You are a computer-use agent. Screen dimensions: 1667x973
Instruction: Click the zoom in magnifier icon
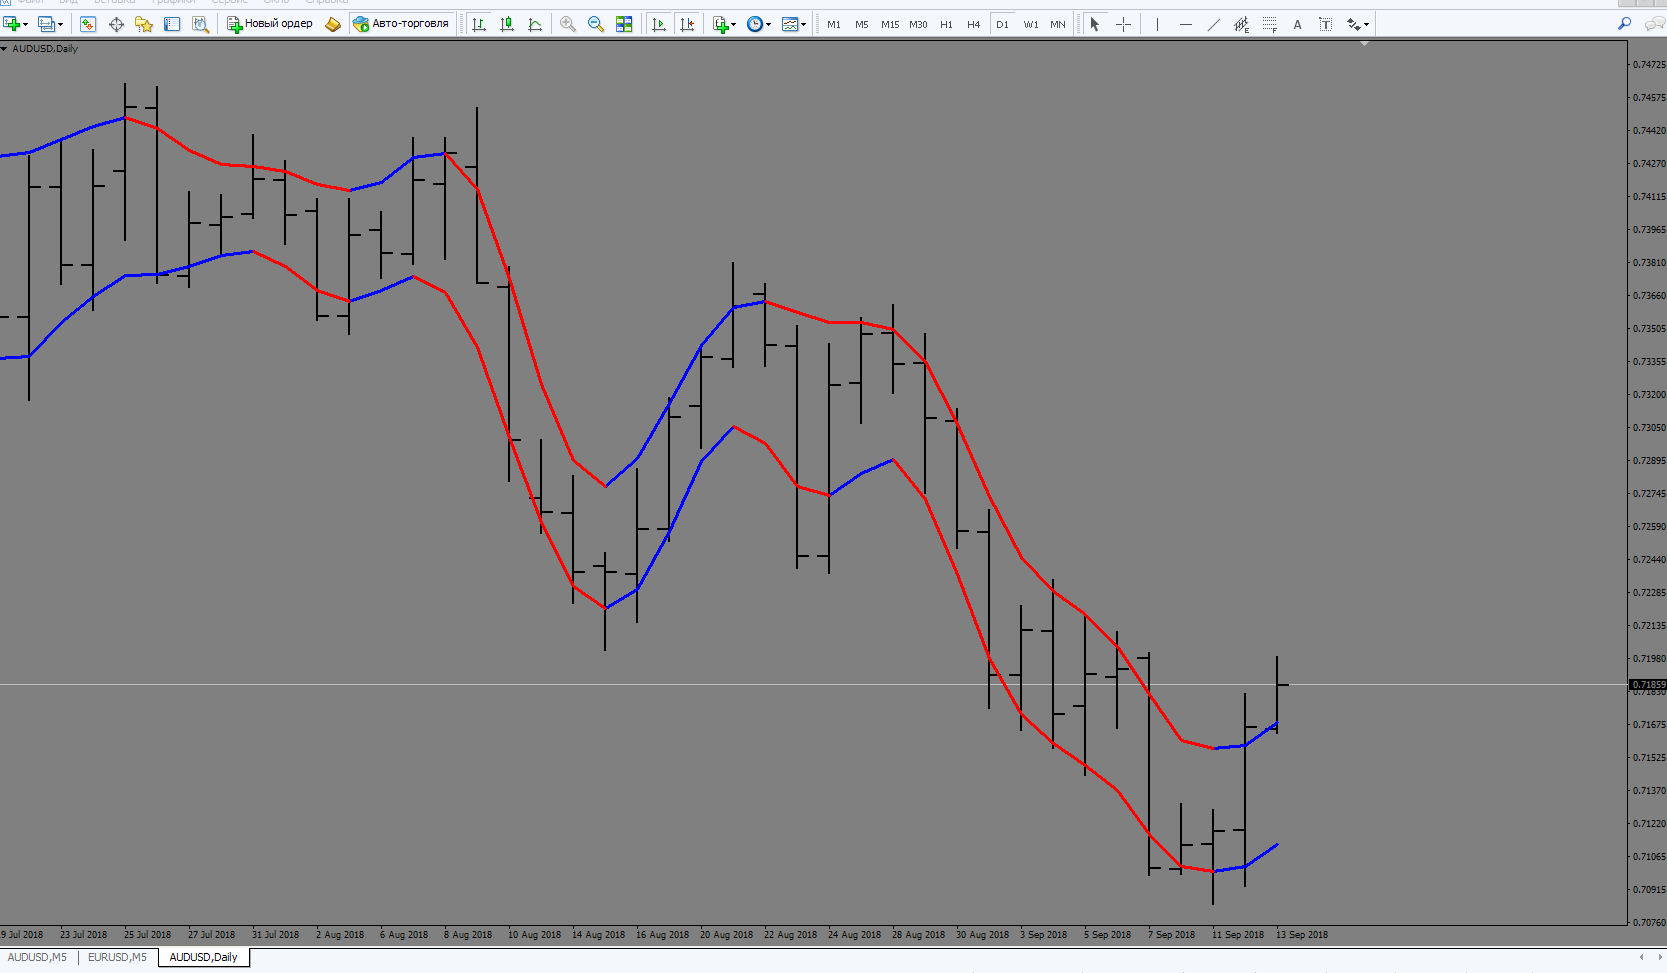[568, 24]
